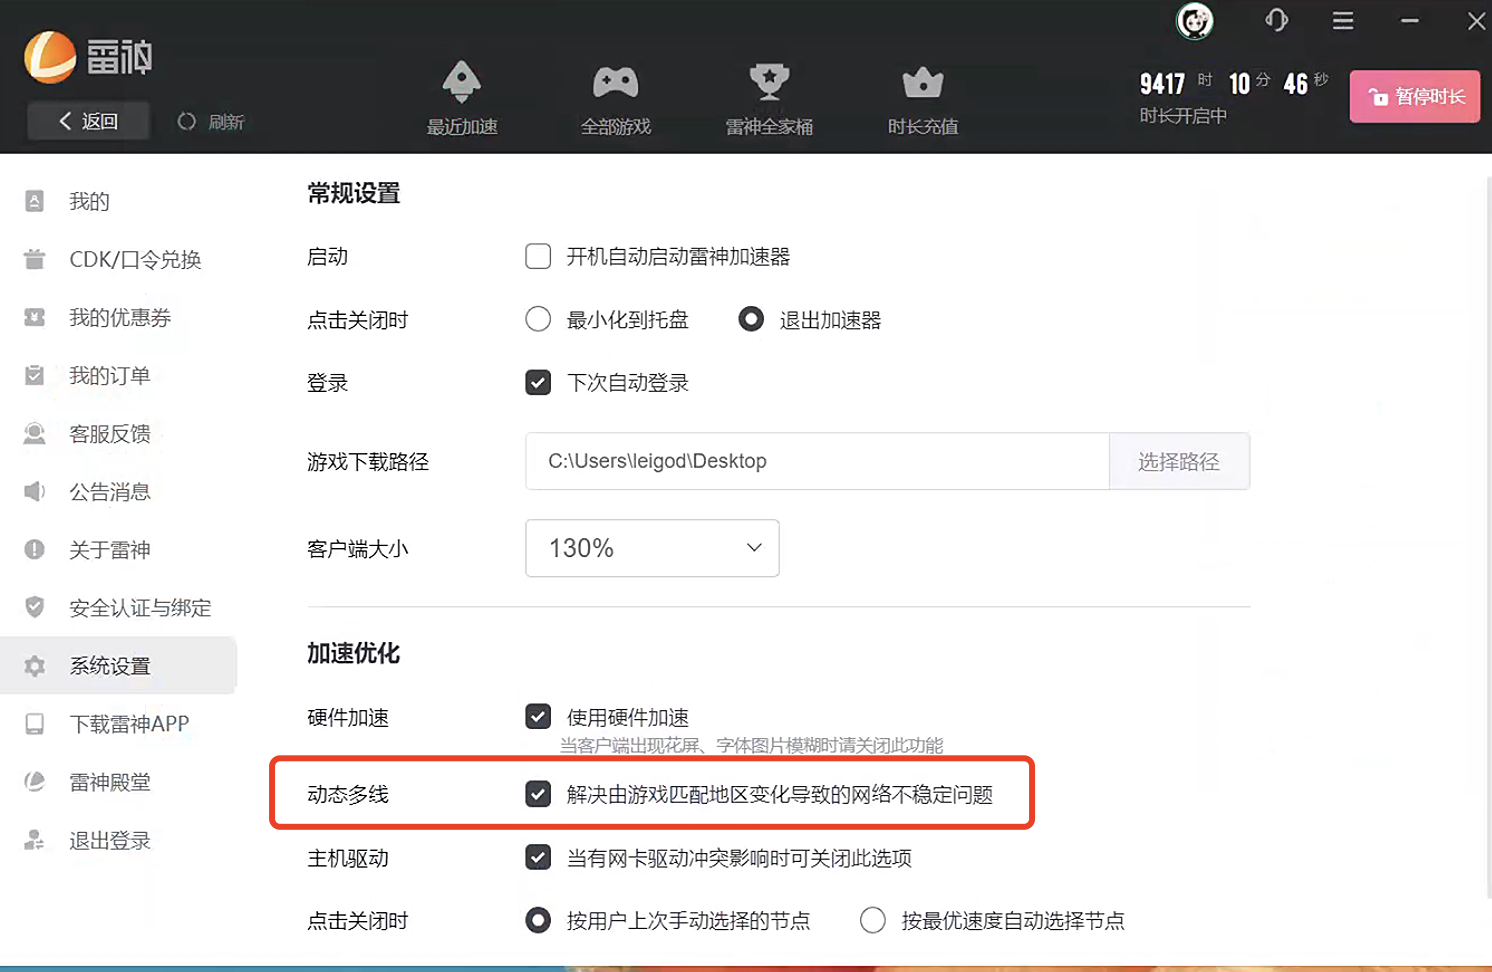Screen dimensions: 1492x972
Task: Click the 系统设置 gear icon
Action: click(34, 666)
